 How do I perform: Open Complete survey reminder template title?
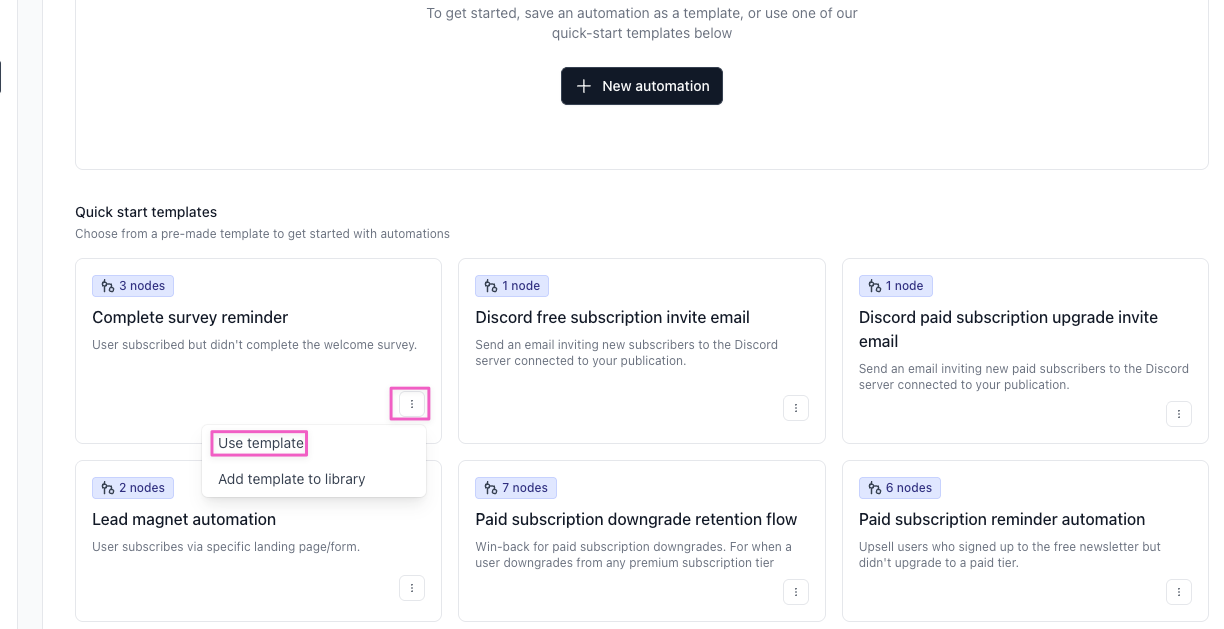(x=190, y=317)
